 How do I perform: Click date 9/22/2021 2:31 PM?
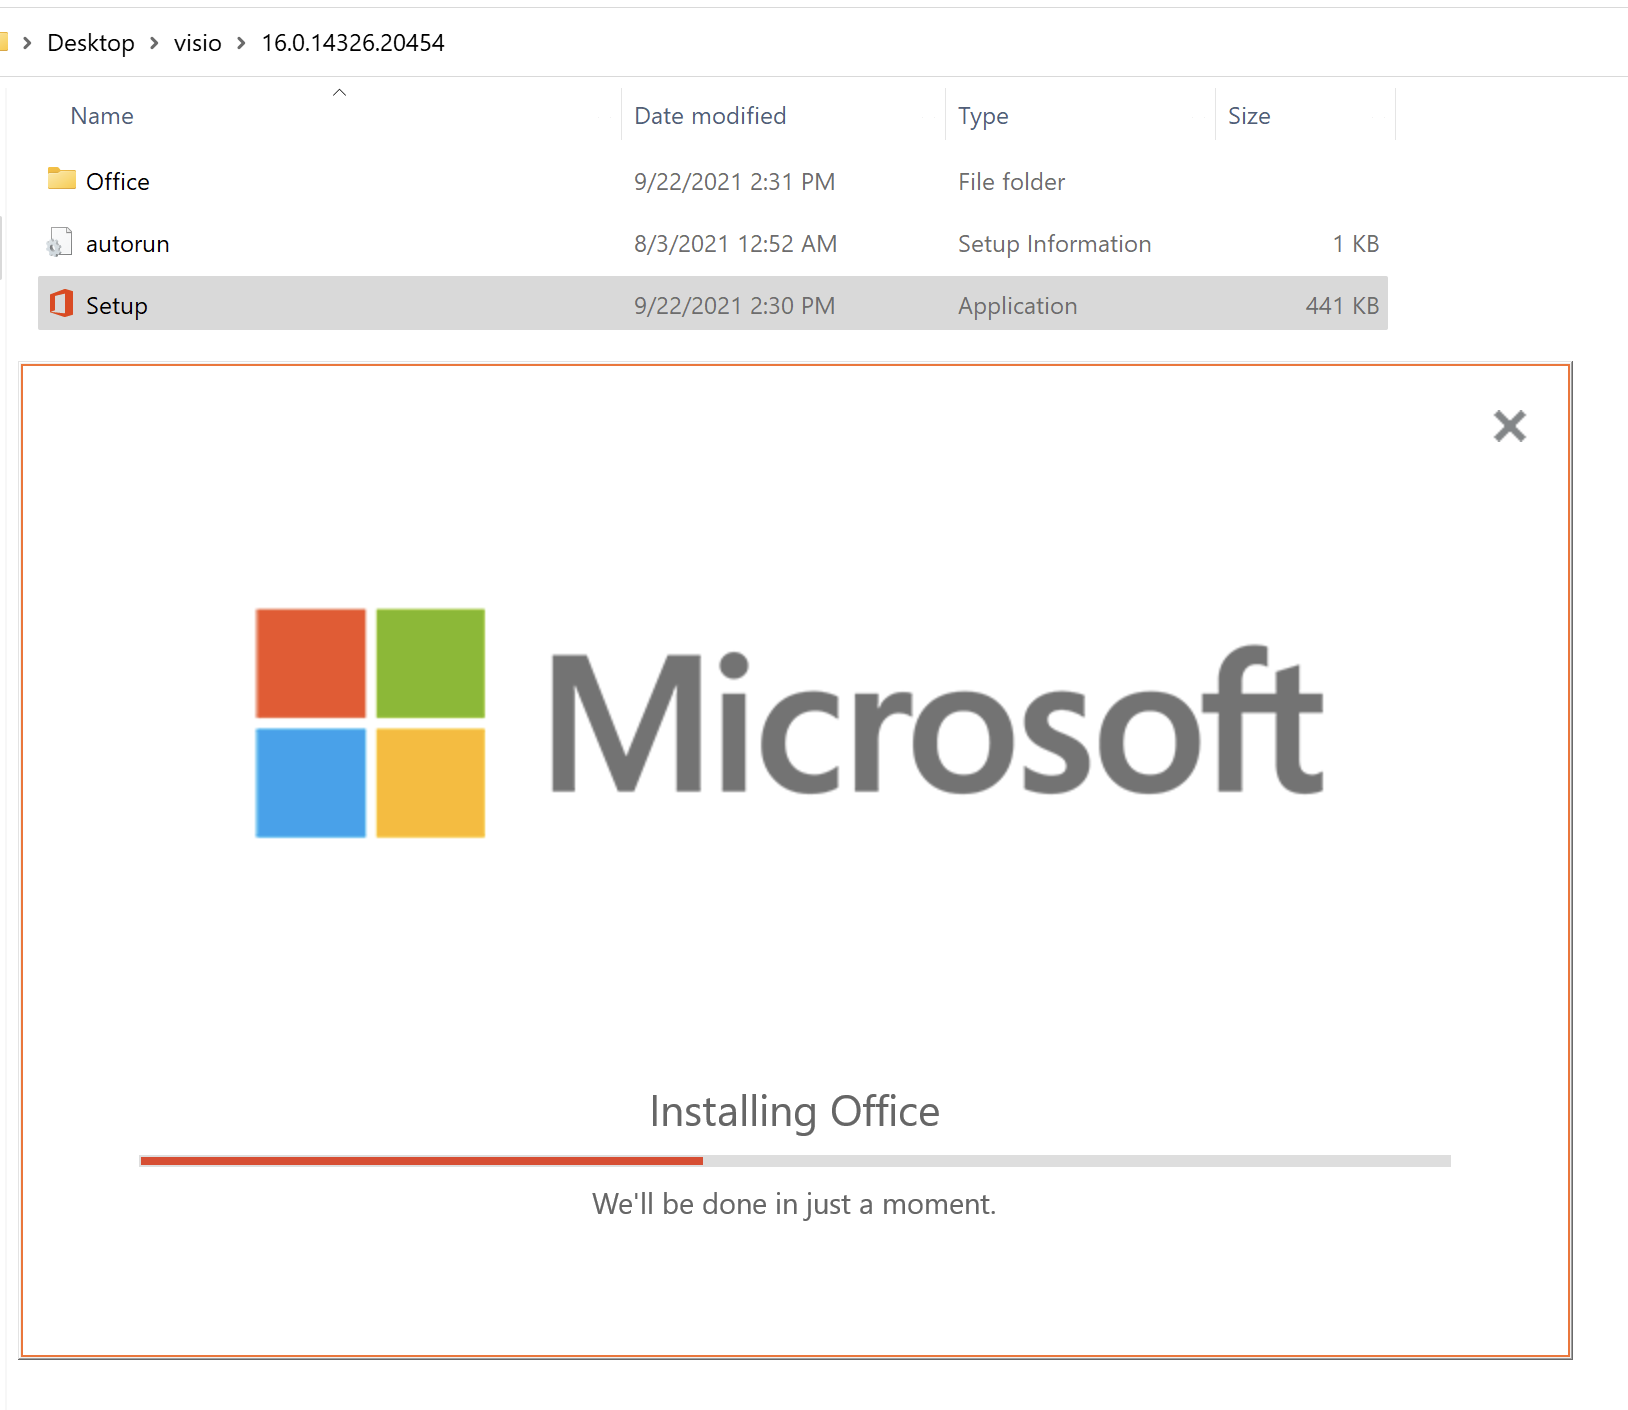click(735, 182)
